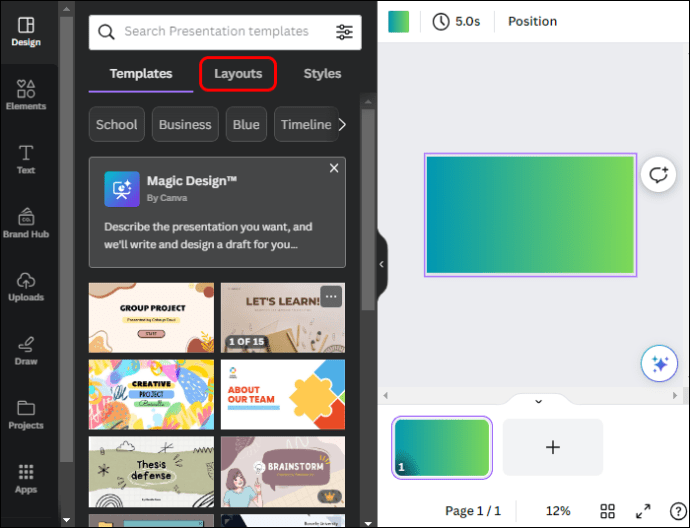Select the Draw tool
The height and width of the screenshot is (528, 690).
pyautogui.click(x=26, y=351)
